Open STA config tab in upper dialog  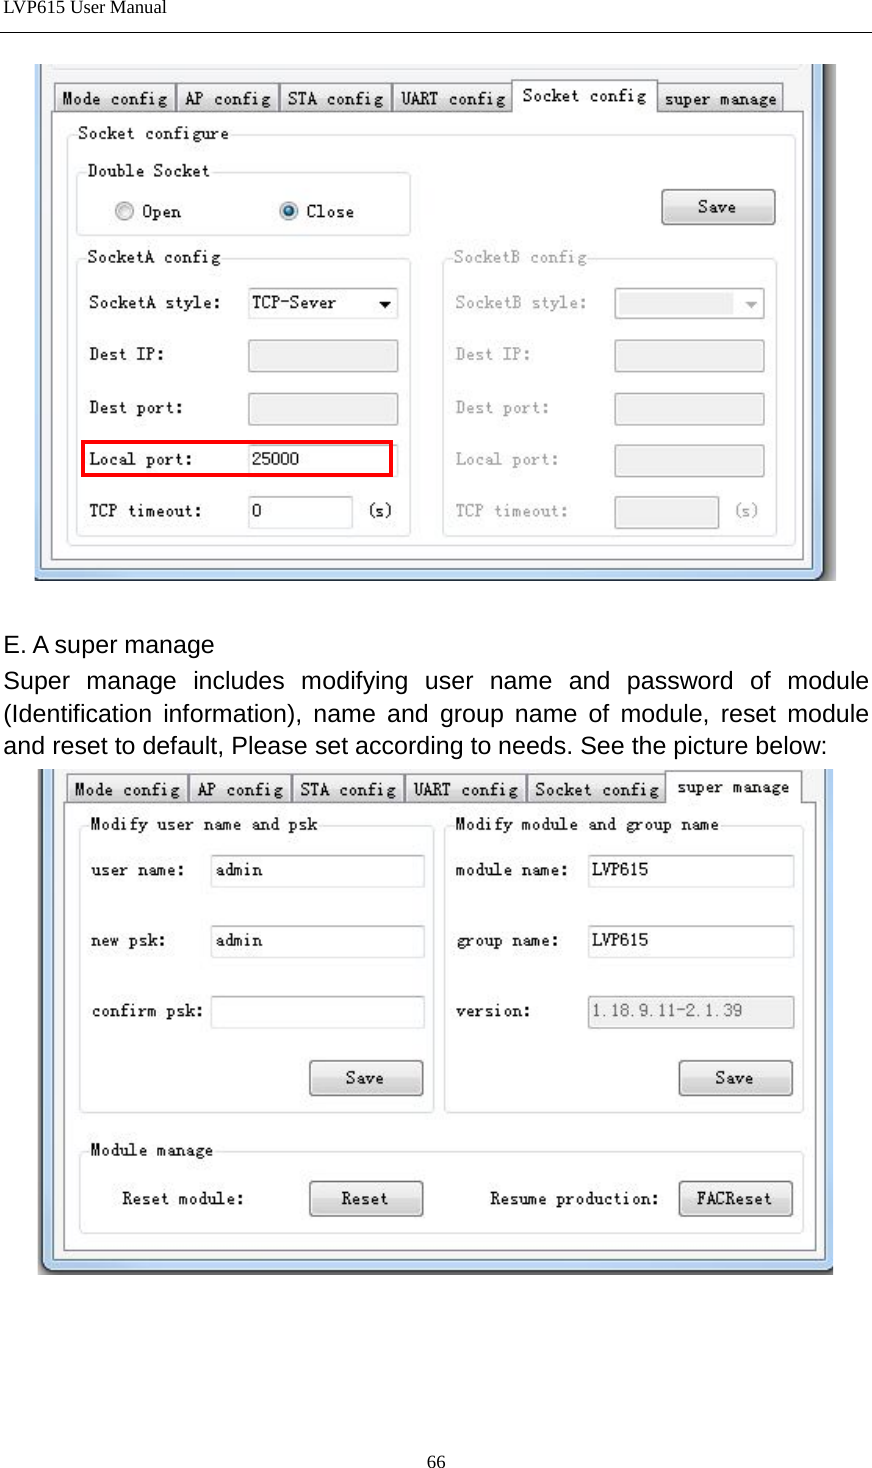pyautogui.click(x=335, y=98)
